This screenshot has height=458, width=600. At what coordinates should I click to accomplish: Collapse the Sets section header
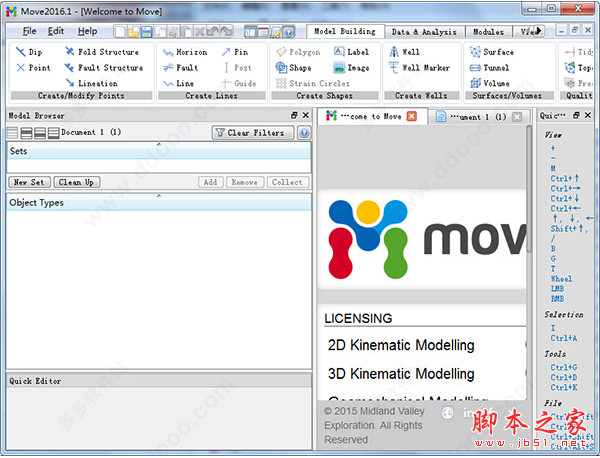pyautogui.click(x=159, y=150)
